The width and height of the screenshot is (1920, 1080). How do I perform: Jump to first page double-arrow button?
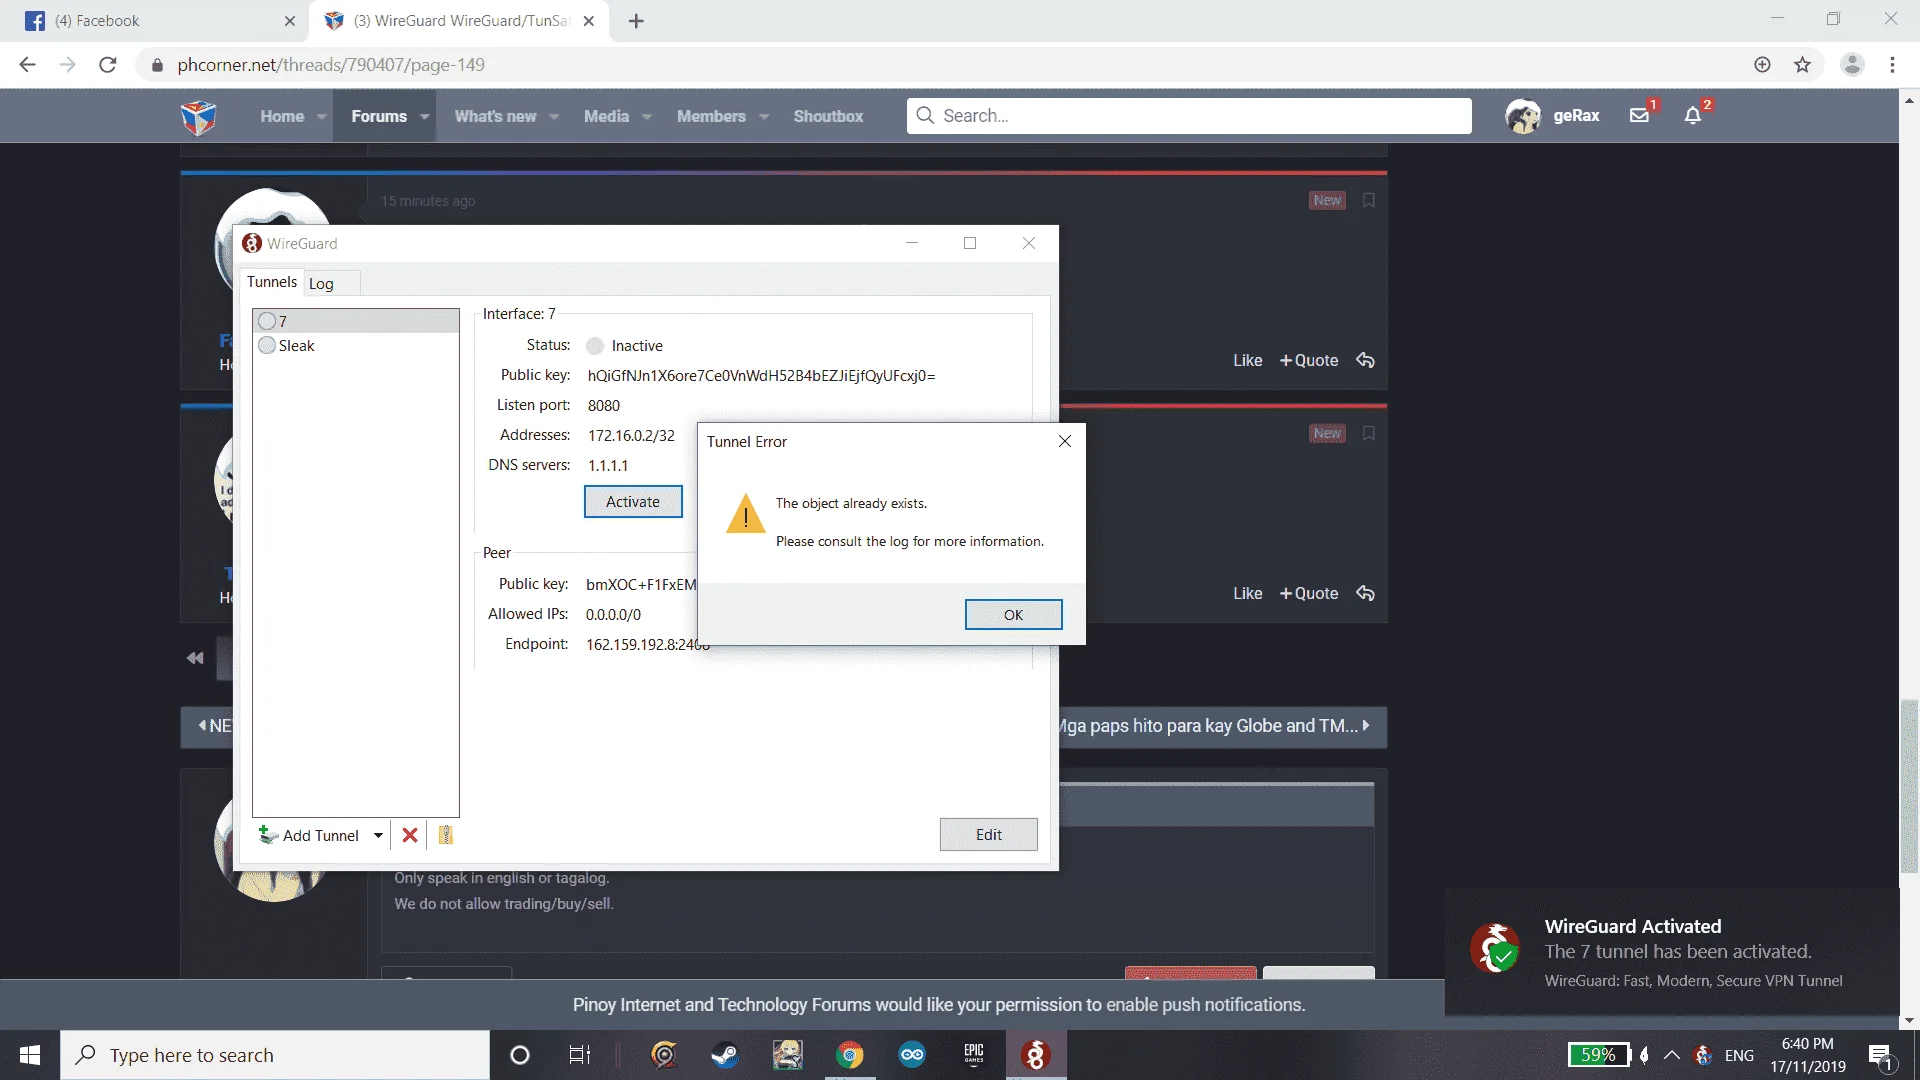pyautogui.click(x=195, y=658)
